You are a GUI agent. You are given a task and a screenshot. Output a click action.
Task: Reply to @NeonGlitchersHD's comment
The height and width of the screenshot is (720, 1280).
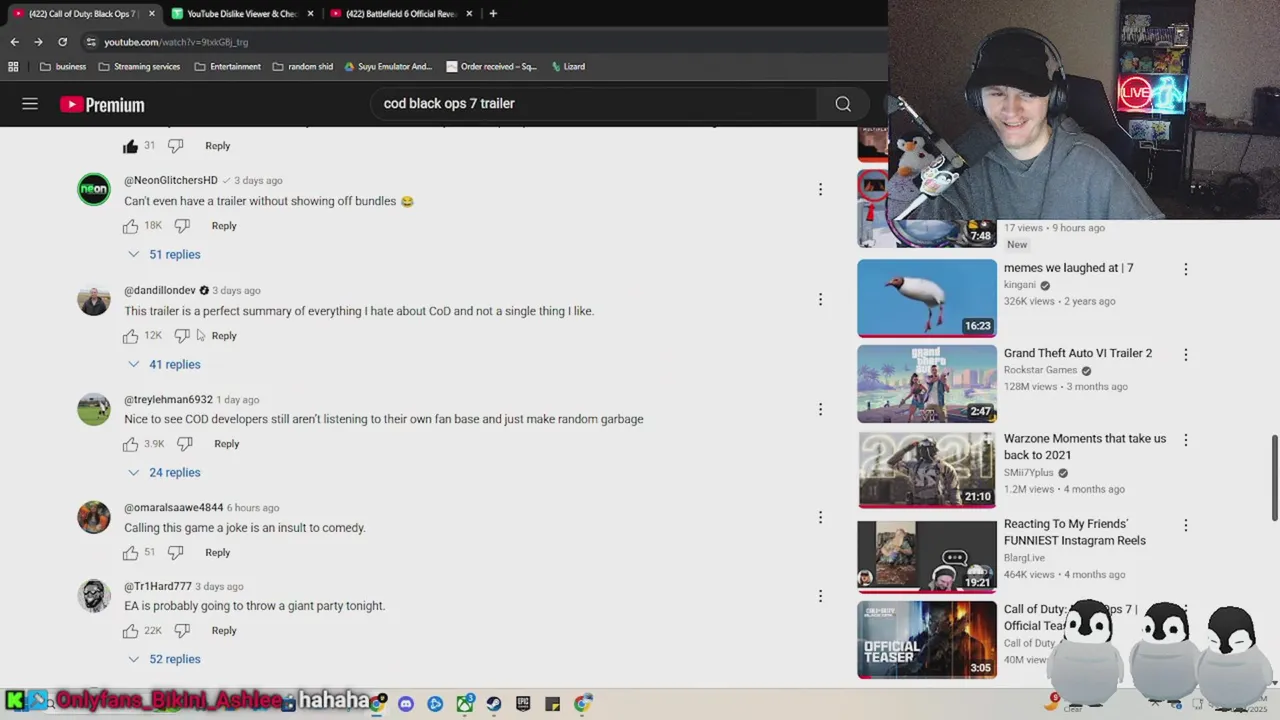coord(224,226)
